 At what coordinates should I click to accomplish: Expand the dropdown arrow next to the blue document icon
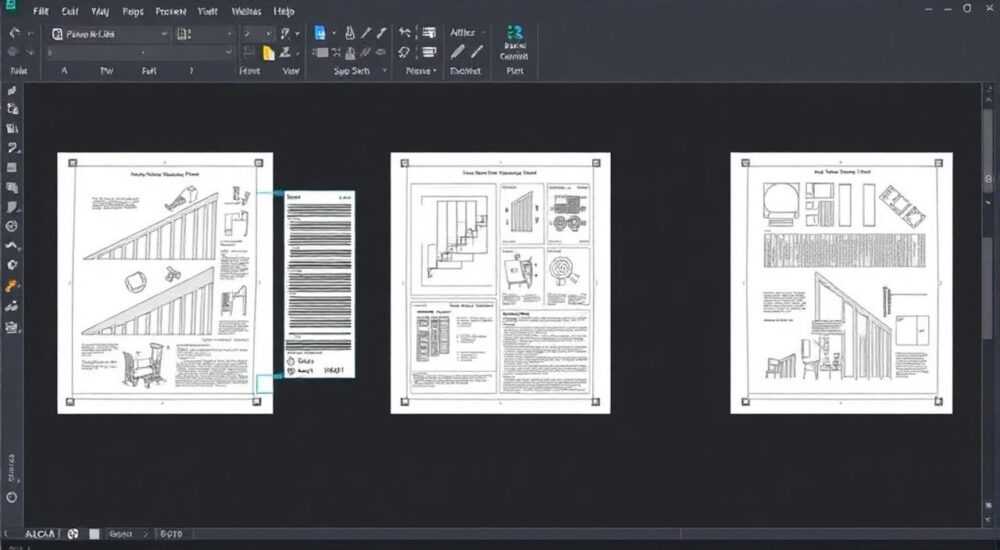334,33
